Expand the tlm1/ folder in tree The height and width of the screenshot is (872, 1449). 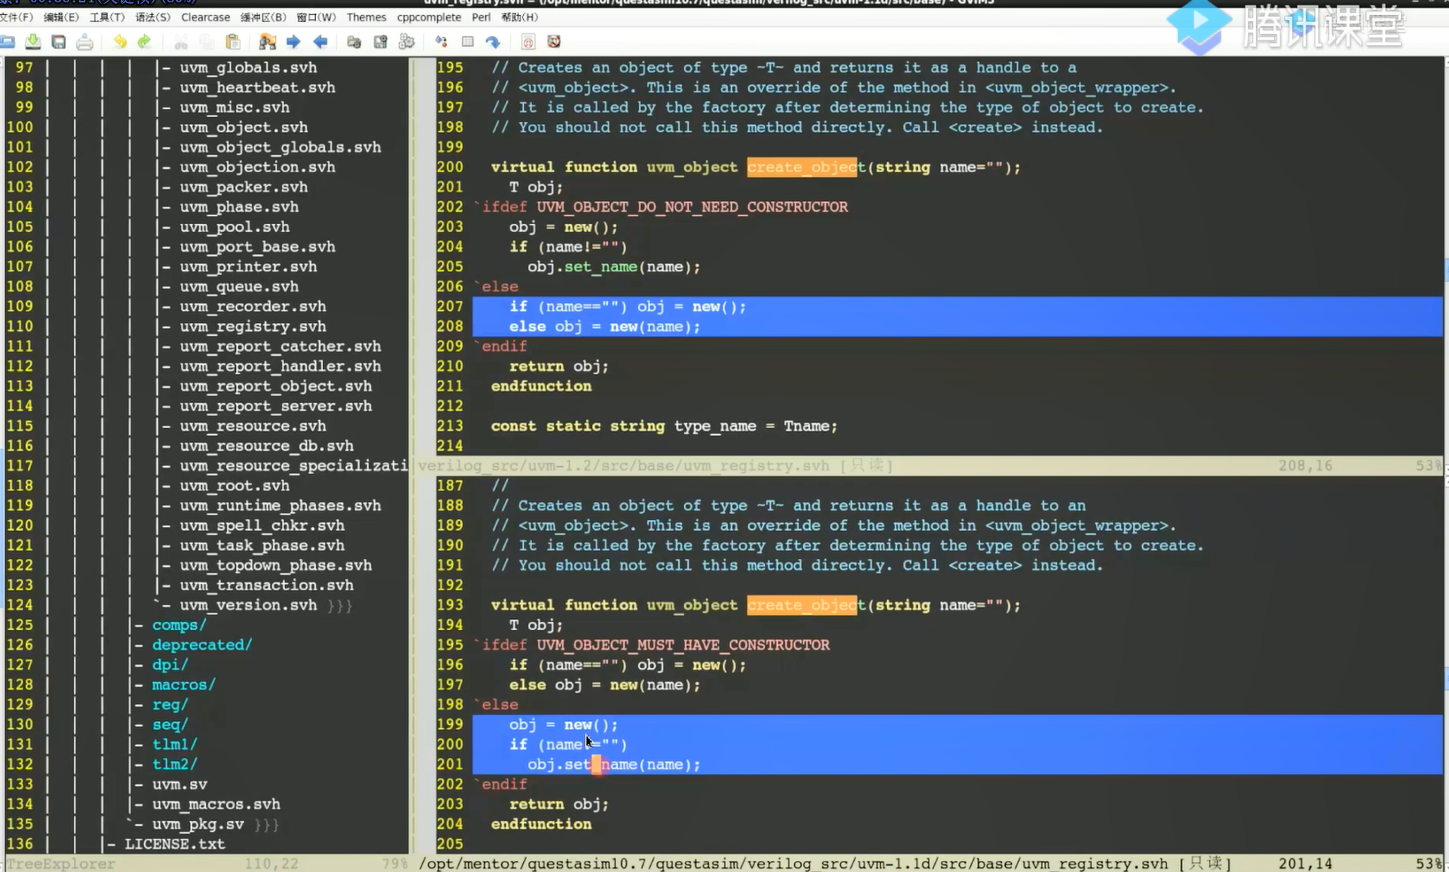(x=175, y=744)
